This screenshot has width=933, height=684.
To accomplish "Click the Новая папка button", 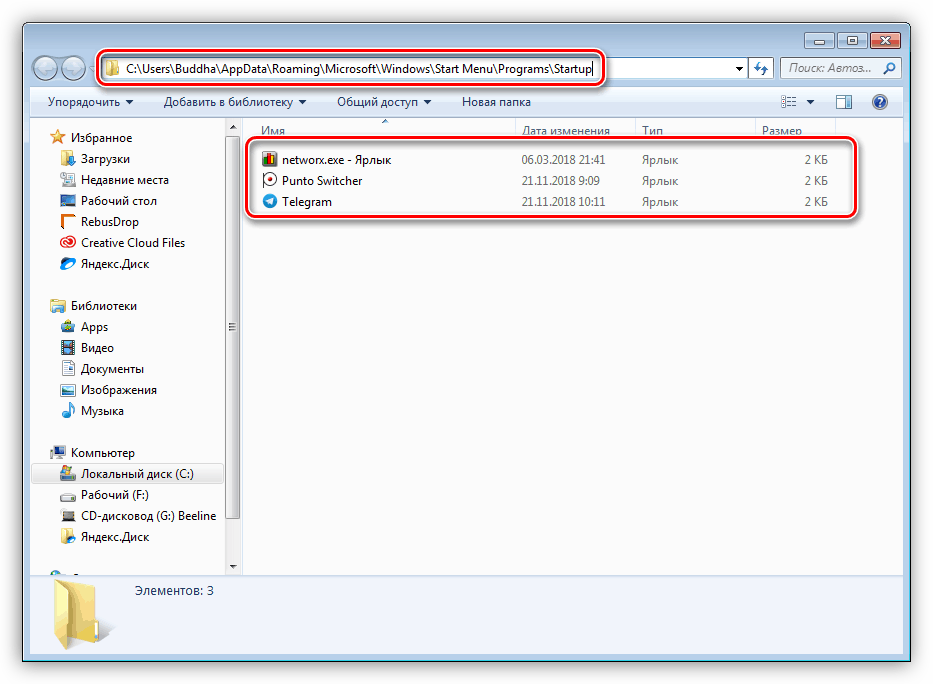I will [496, 102].
